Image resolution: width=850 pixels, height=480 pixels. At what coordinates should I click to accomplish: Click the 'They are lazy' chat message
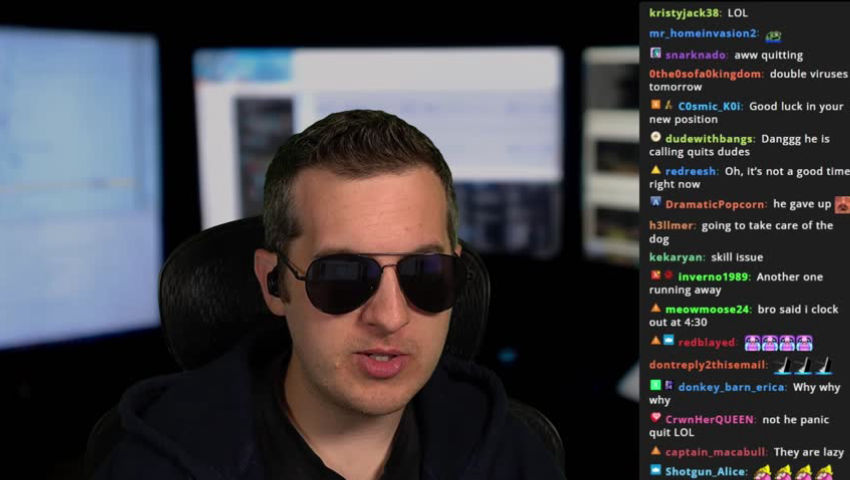[x=809, y=452]
